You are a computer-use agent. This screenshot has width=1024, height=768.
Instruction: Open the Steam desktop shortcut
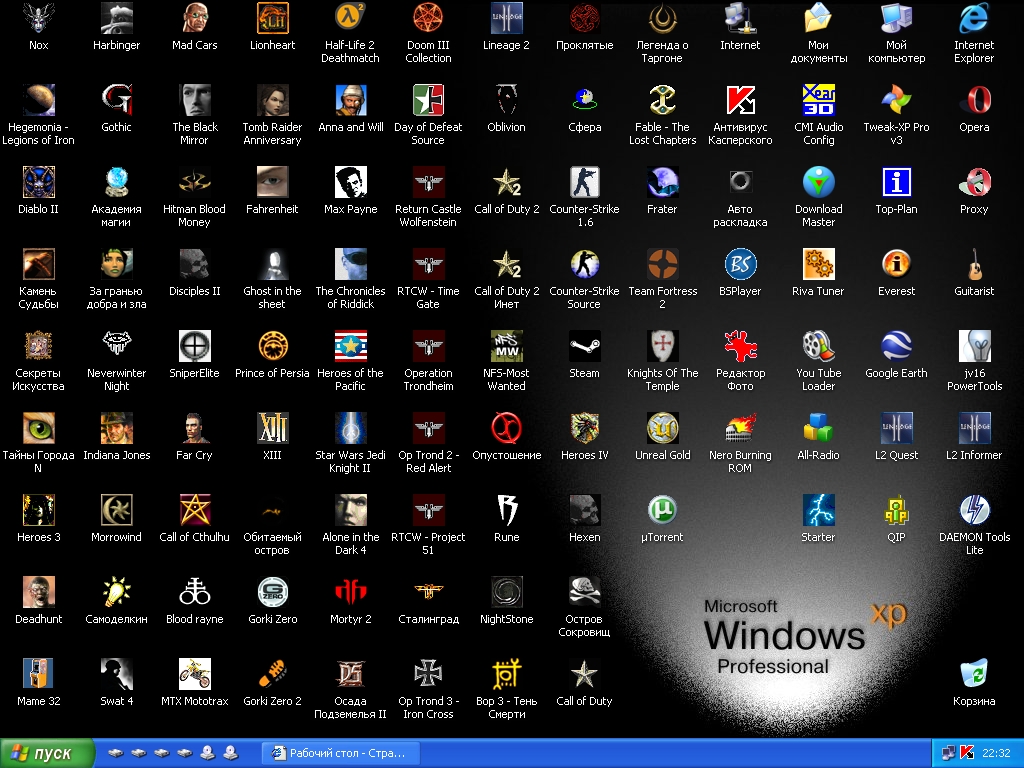coord(585,347)
